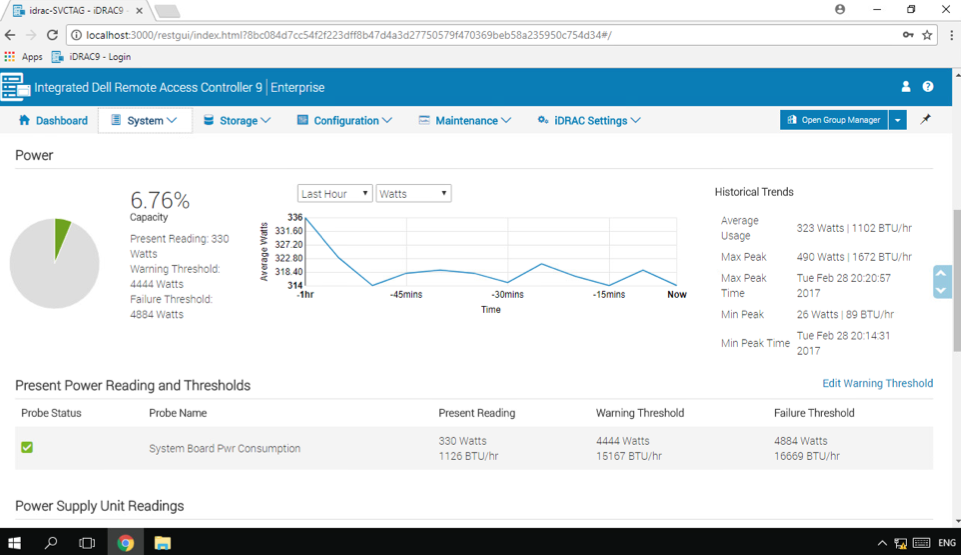Click the Open Group Manager button
Screen dimensions: 961x555
[x=834, y=120]
